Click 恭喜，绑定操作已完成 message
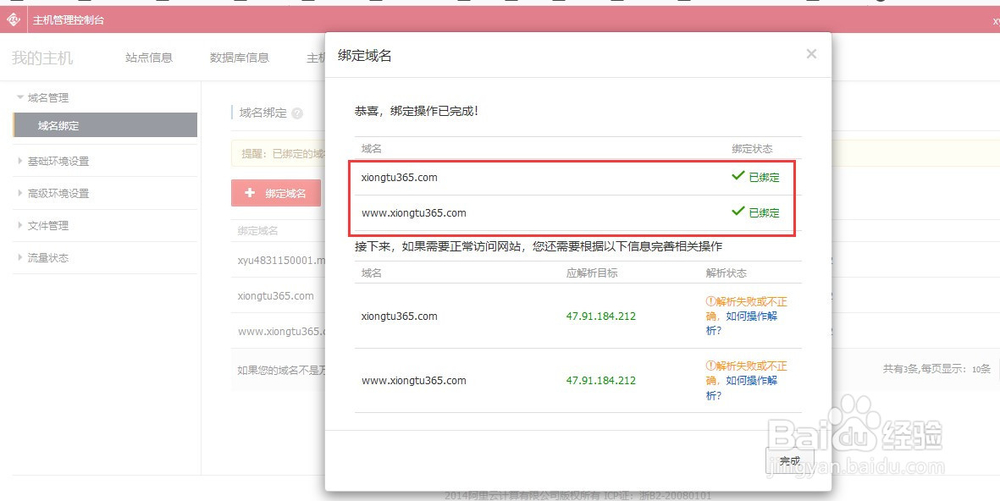Image resolution: width=1000 pixels, height=501 pixels. click(416, 111)
